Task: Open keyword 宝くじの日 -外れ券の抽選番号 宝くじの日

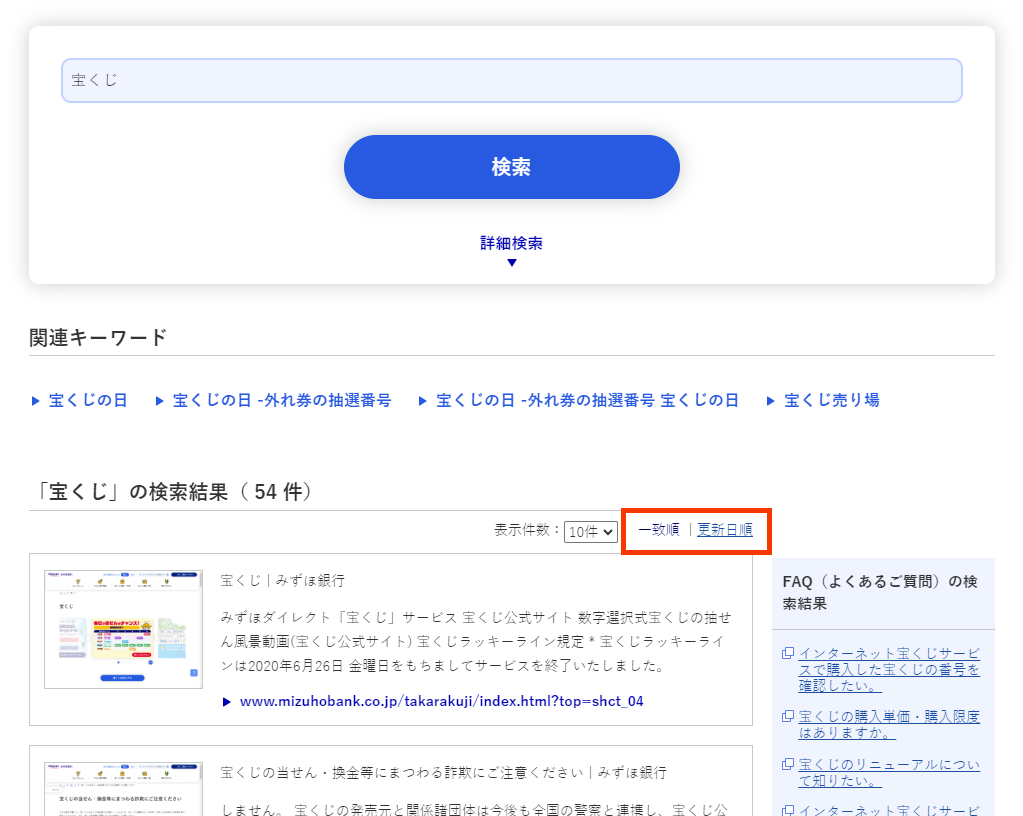Action: tap(587, 400)
